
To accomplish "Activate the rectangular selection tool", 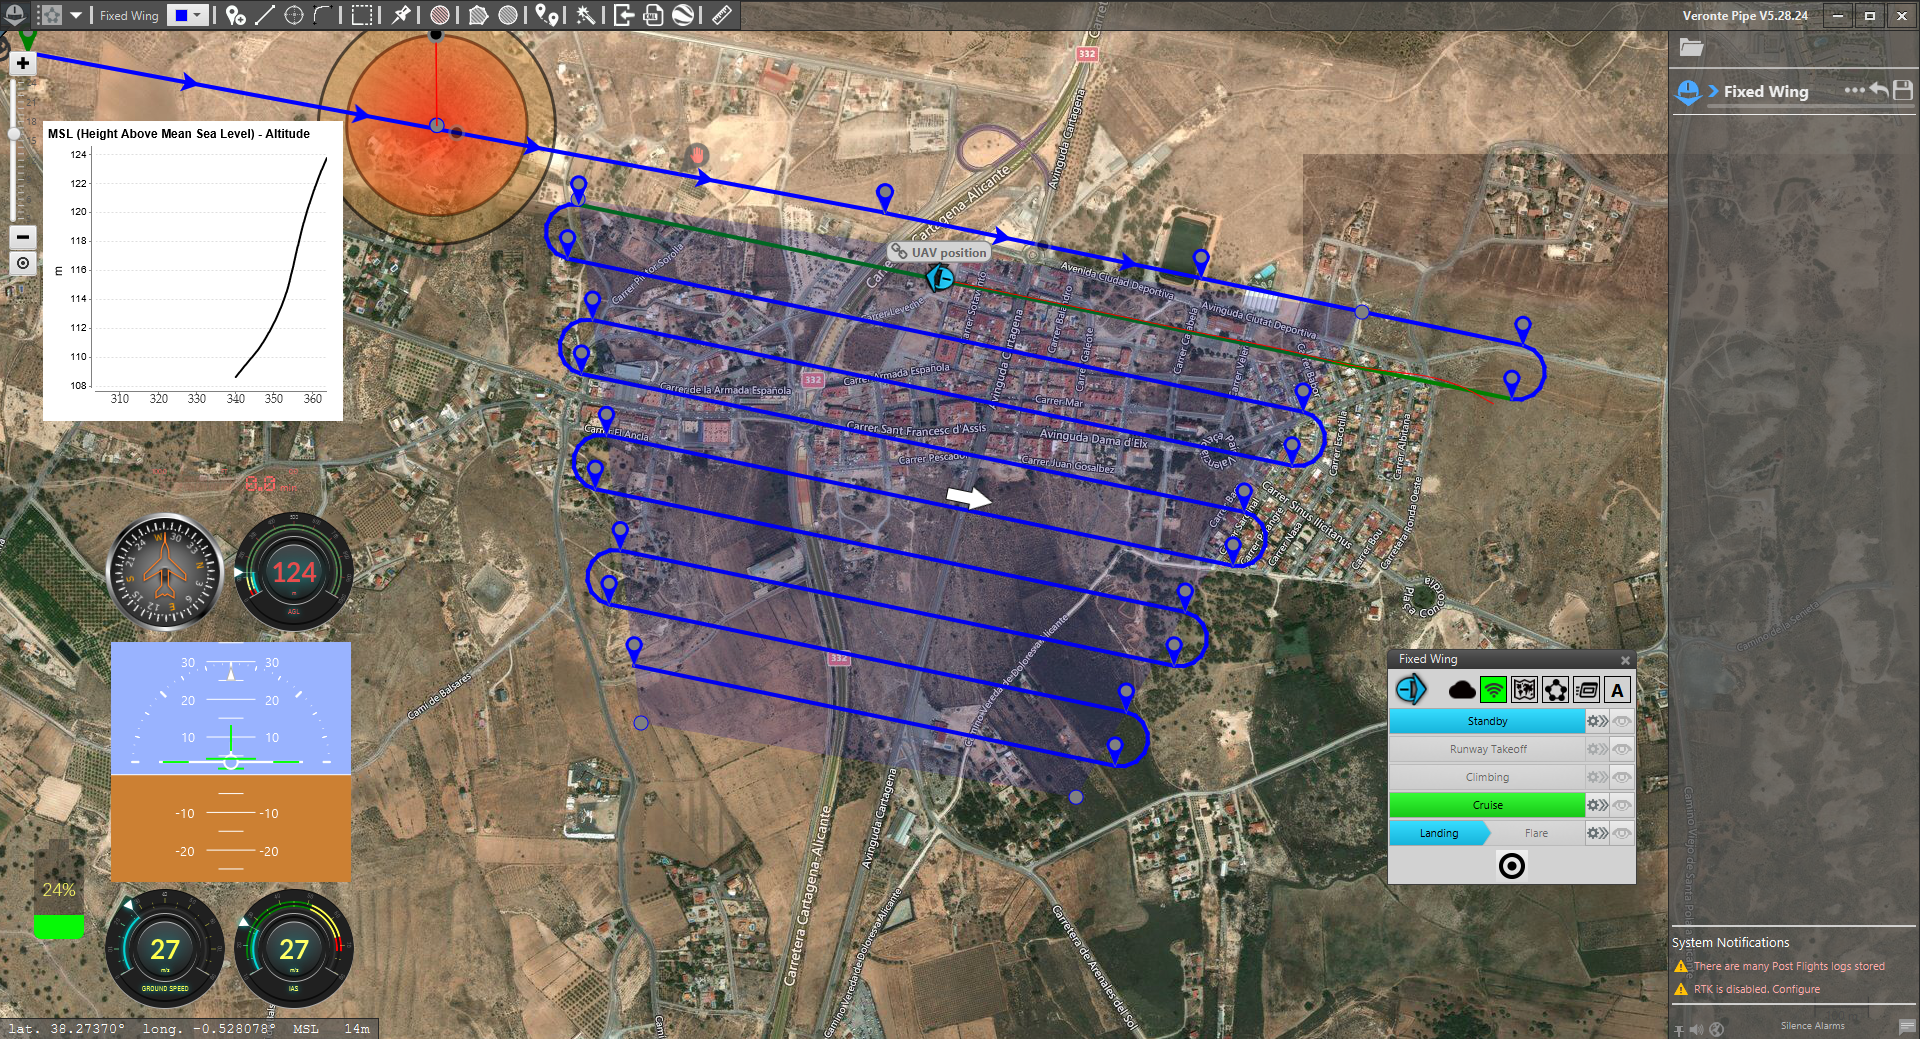I will point(362,15).
